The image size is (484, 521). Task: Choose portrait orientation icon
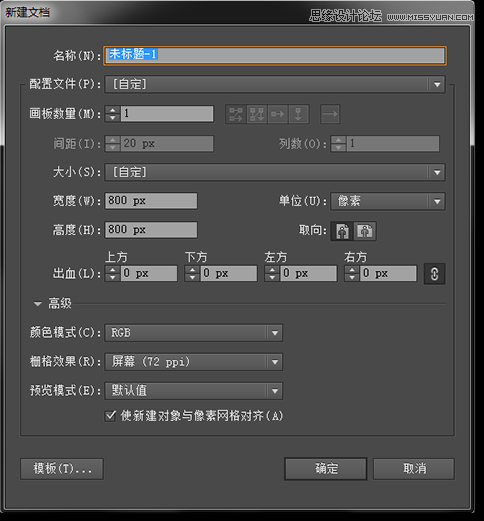click(342, 231)
